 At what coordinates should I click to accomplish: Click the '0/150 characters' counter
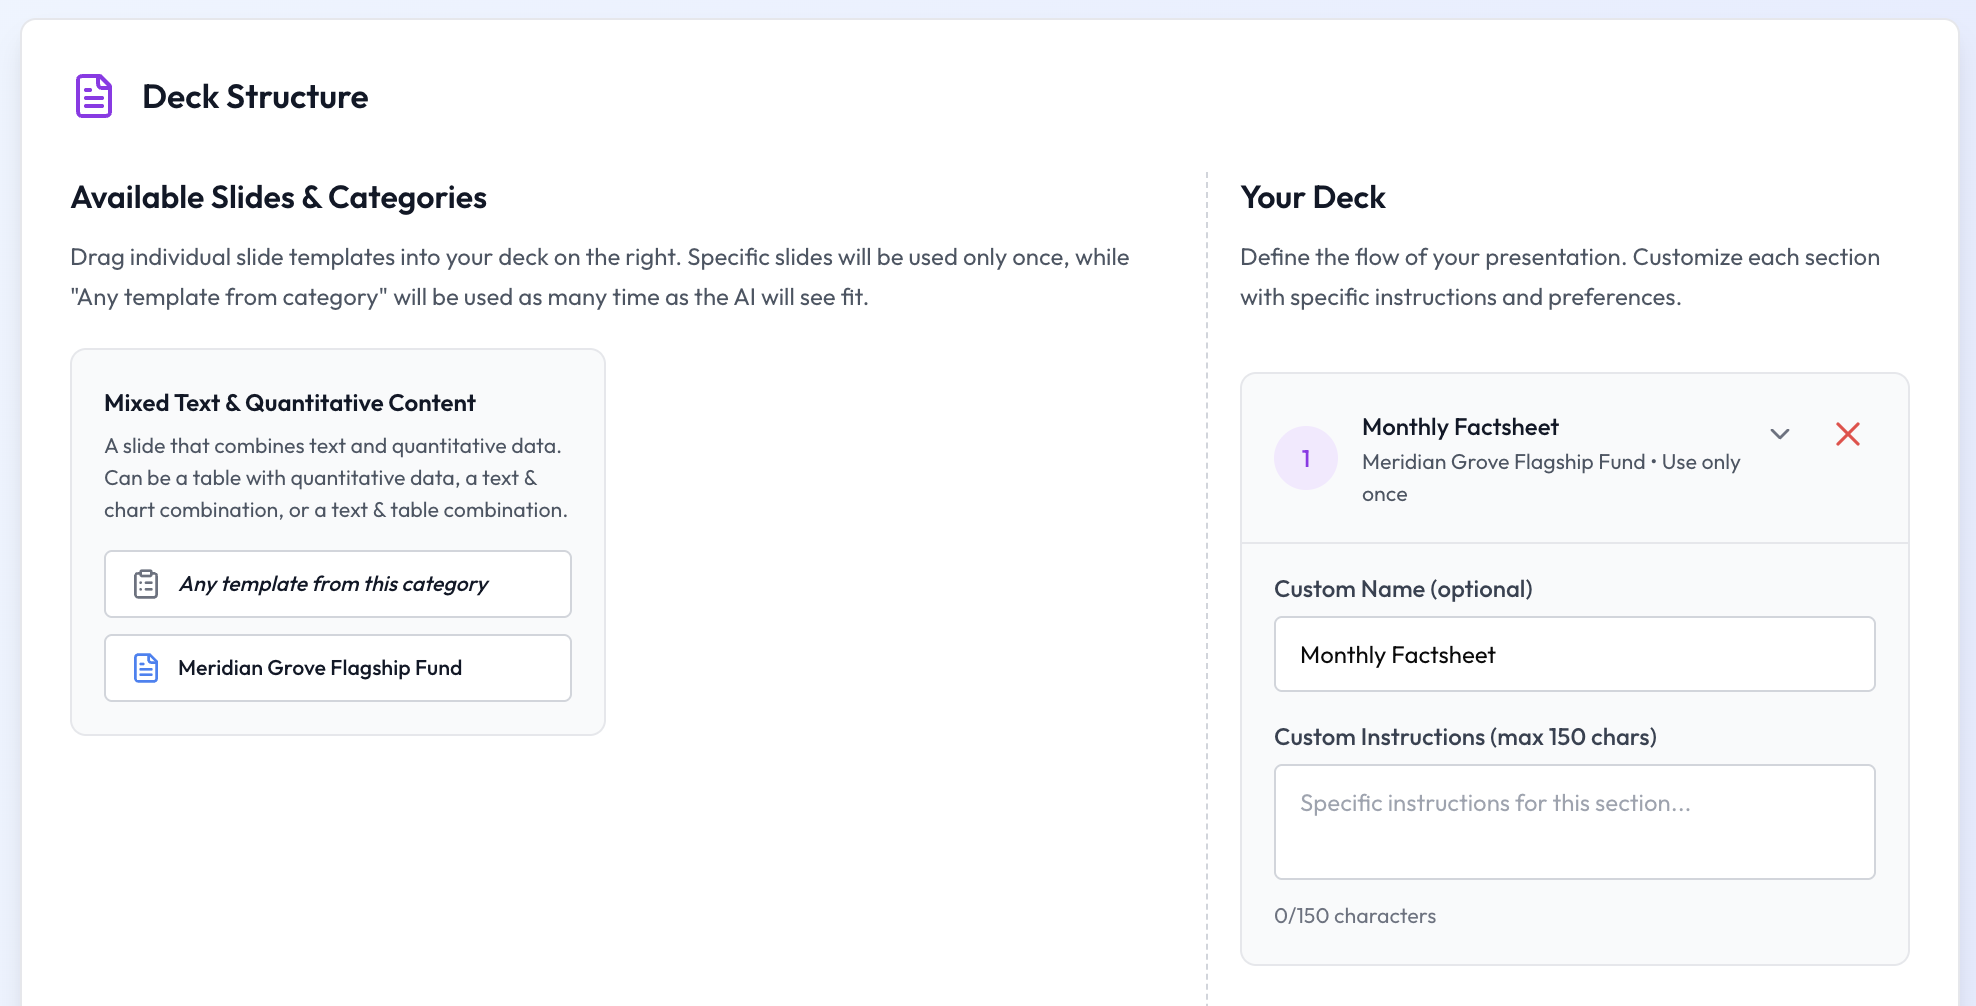pos(1354,916)
